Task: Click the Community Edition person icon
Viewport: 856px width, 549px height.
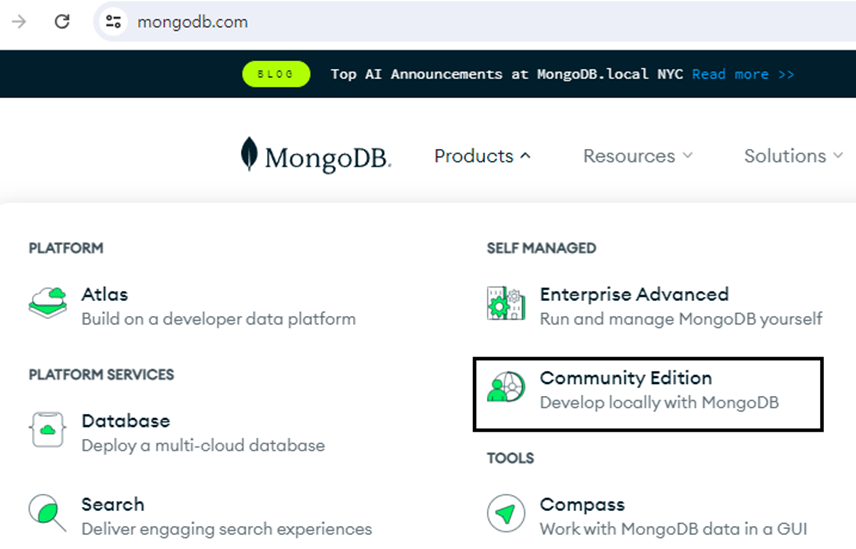Action: [x=506, y=388]
